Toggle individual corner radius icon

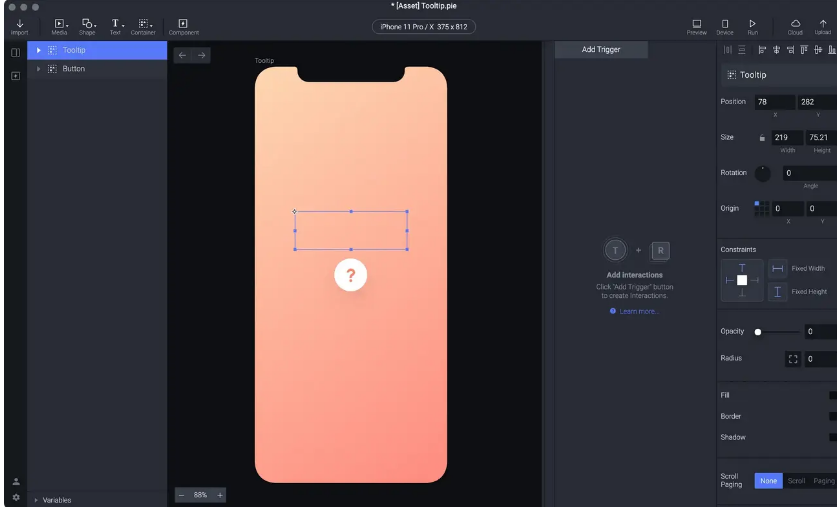click(793, 359)
